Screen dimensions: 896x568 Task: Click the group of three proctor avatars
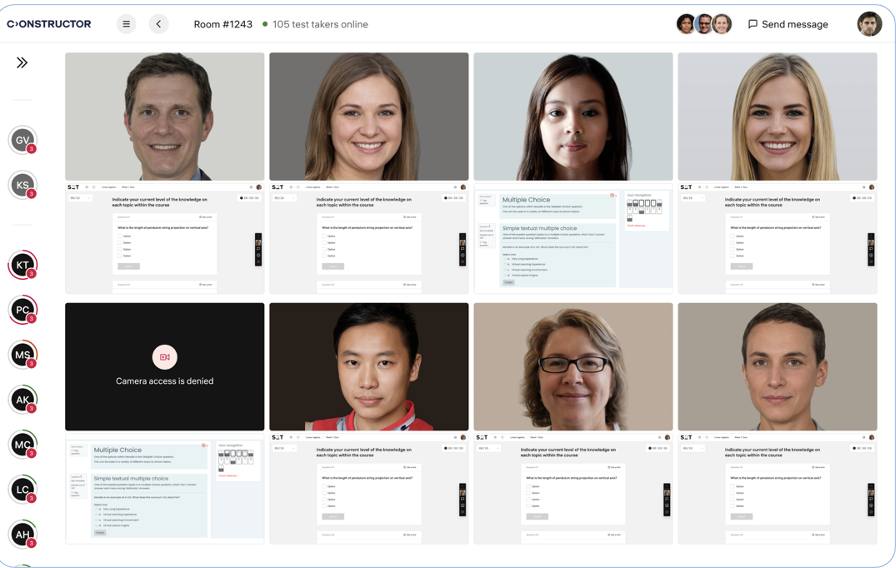click(704, 24)
